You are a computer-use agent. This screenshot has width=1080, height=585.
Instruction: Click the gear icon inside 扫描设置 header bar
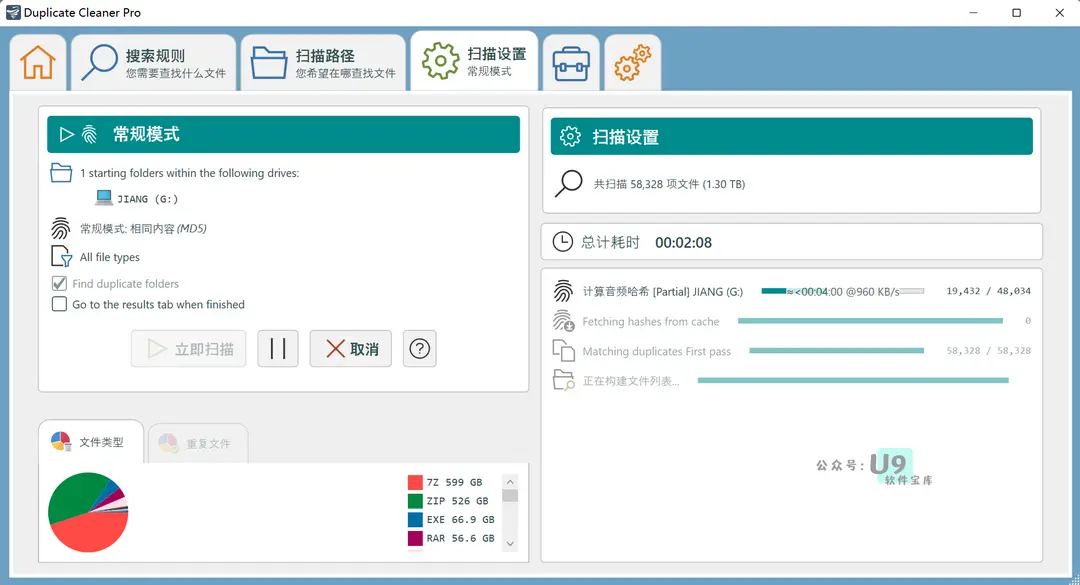(x=569, y=135)
